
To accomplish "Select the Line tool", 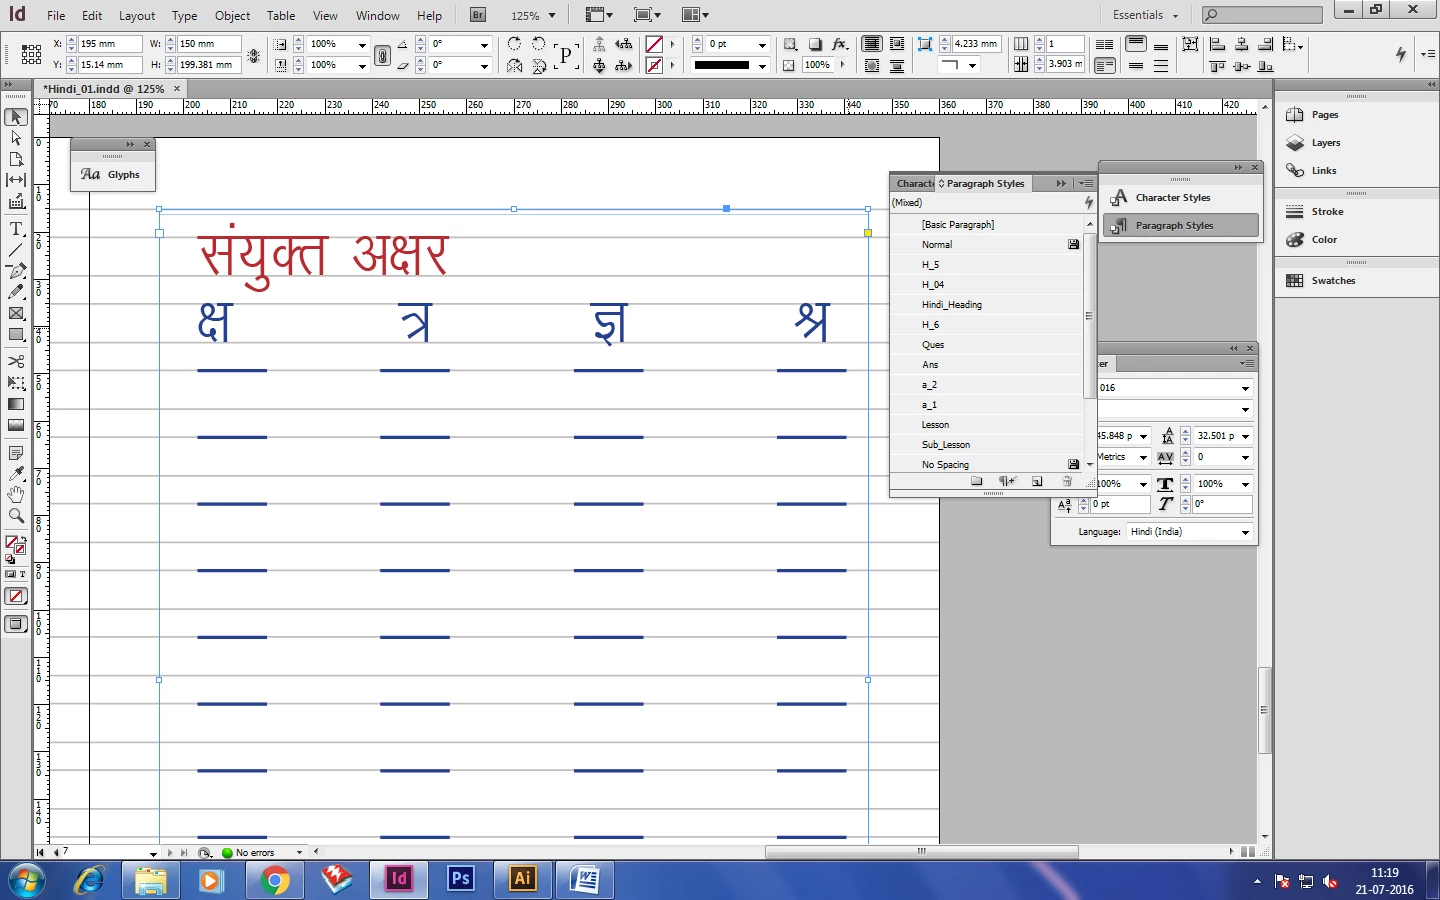I will [16, 250].
